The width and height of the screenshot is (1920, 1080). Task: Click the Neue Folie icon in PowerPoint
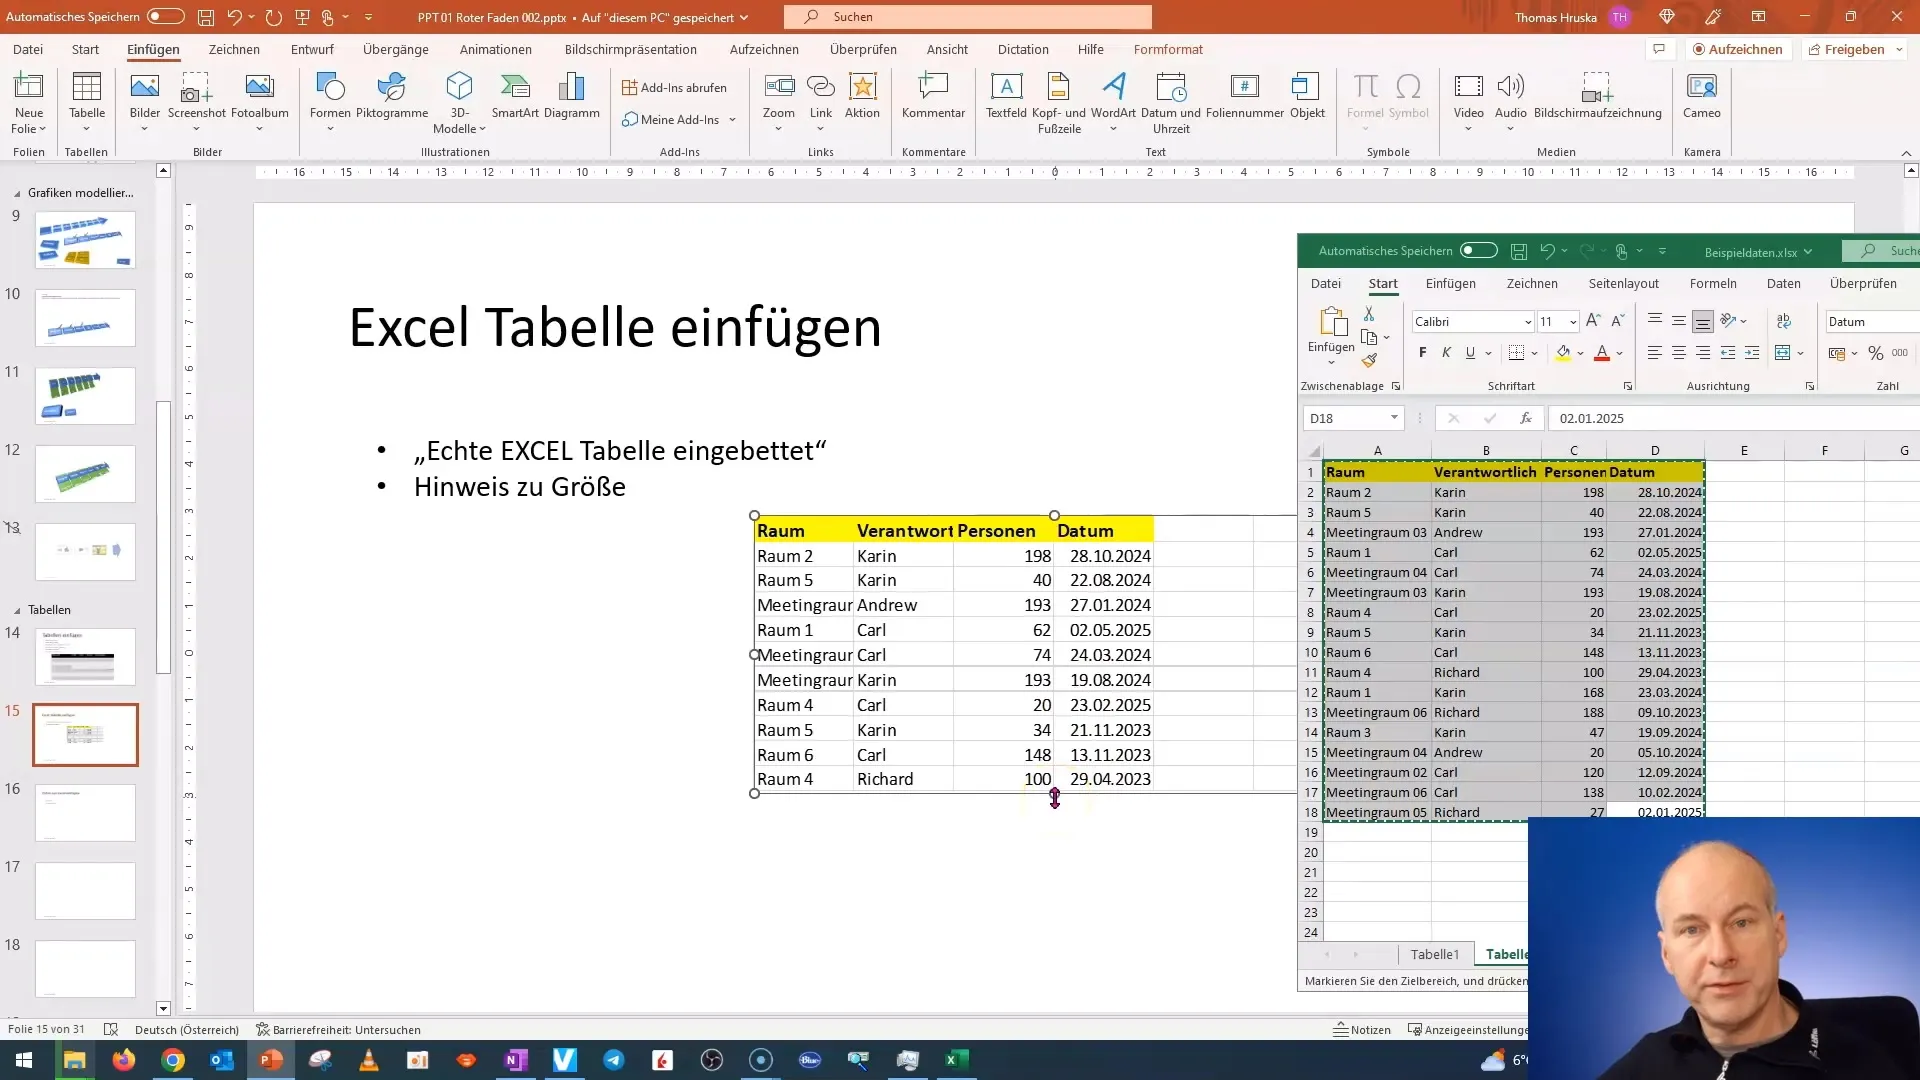29,88
